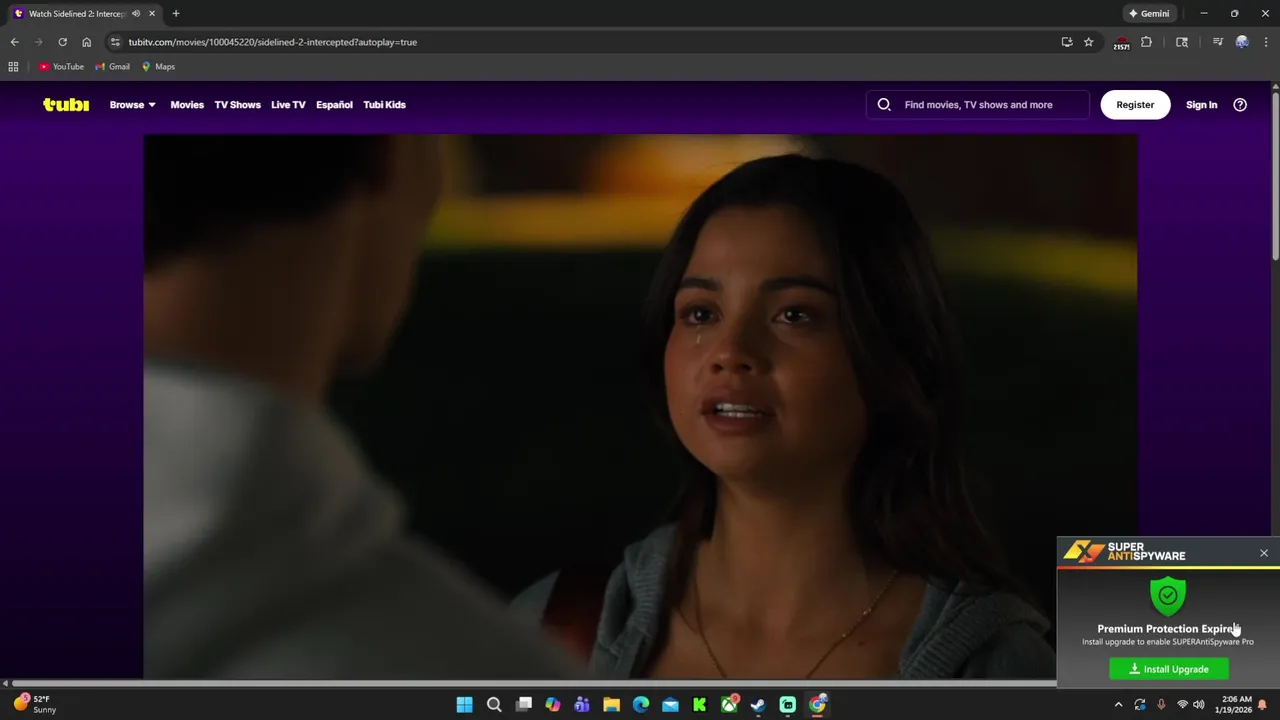Switch to Live TV
Screen dimensions: 1280x720
pos(288,104)
